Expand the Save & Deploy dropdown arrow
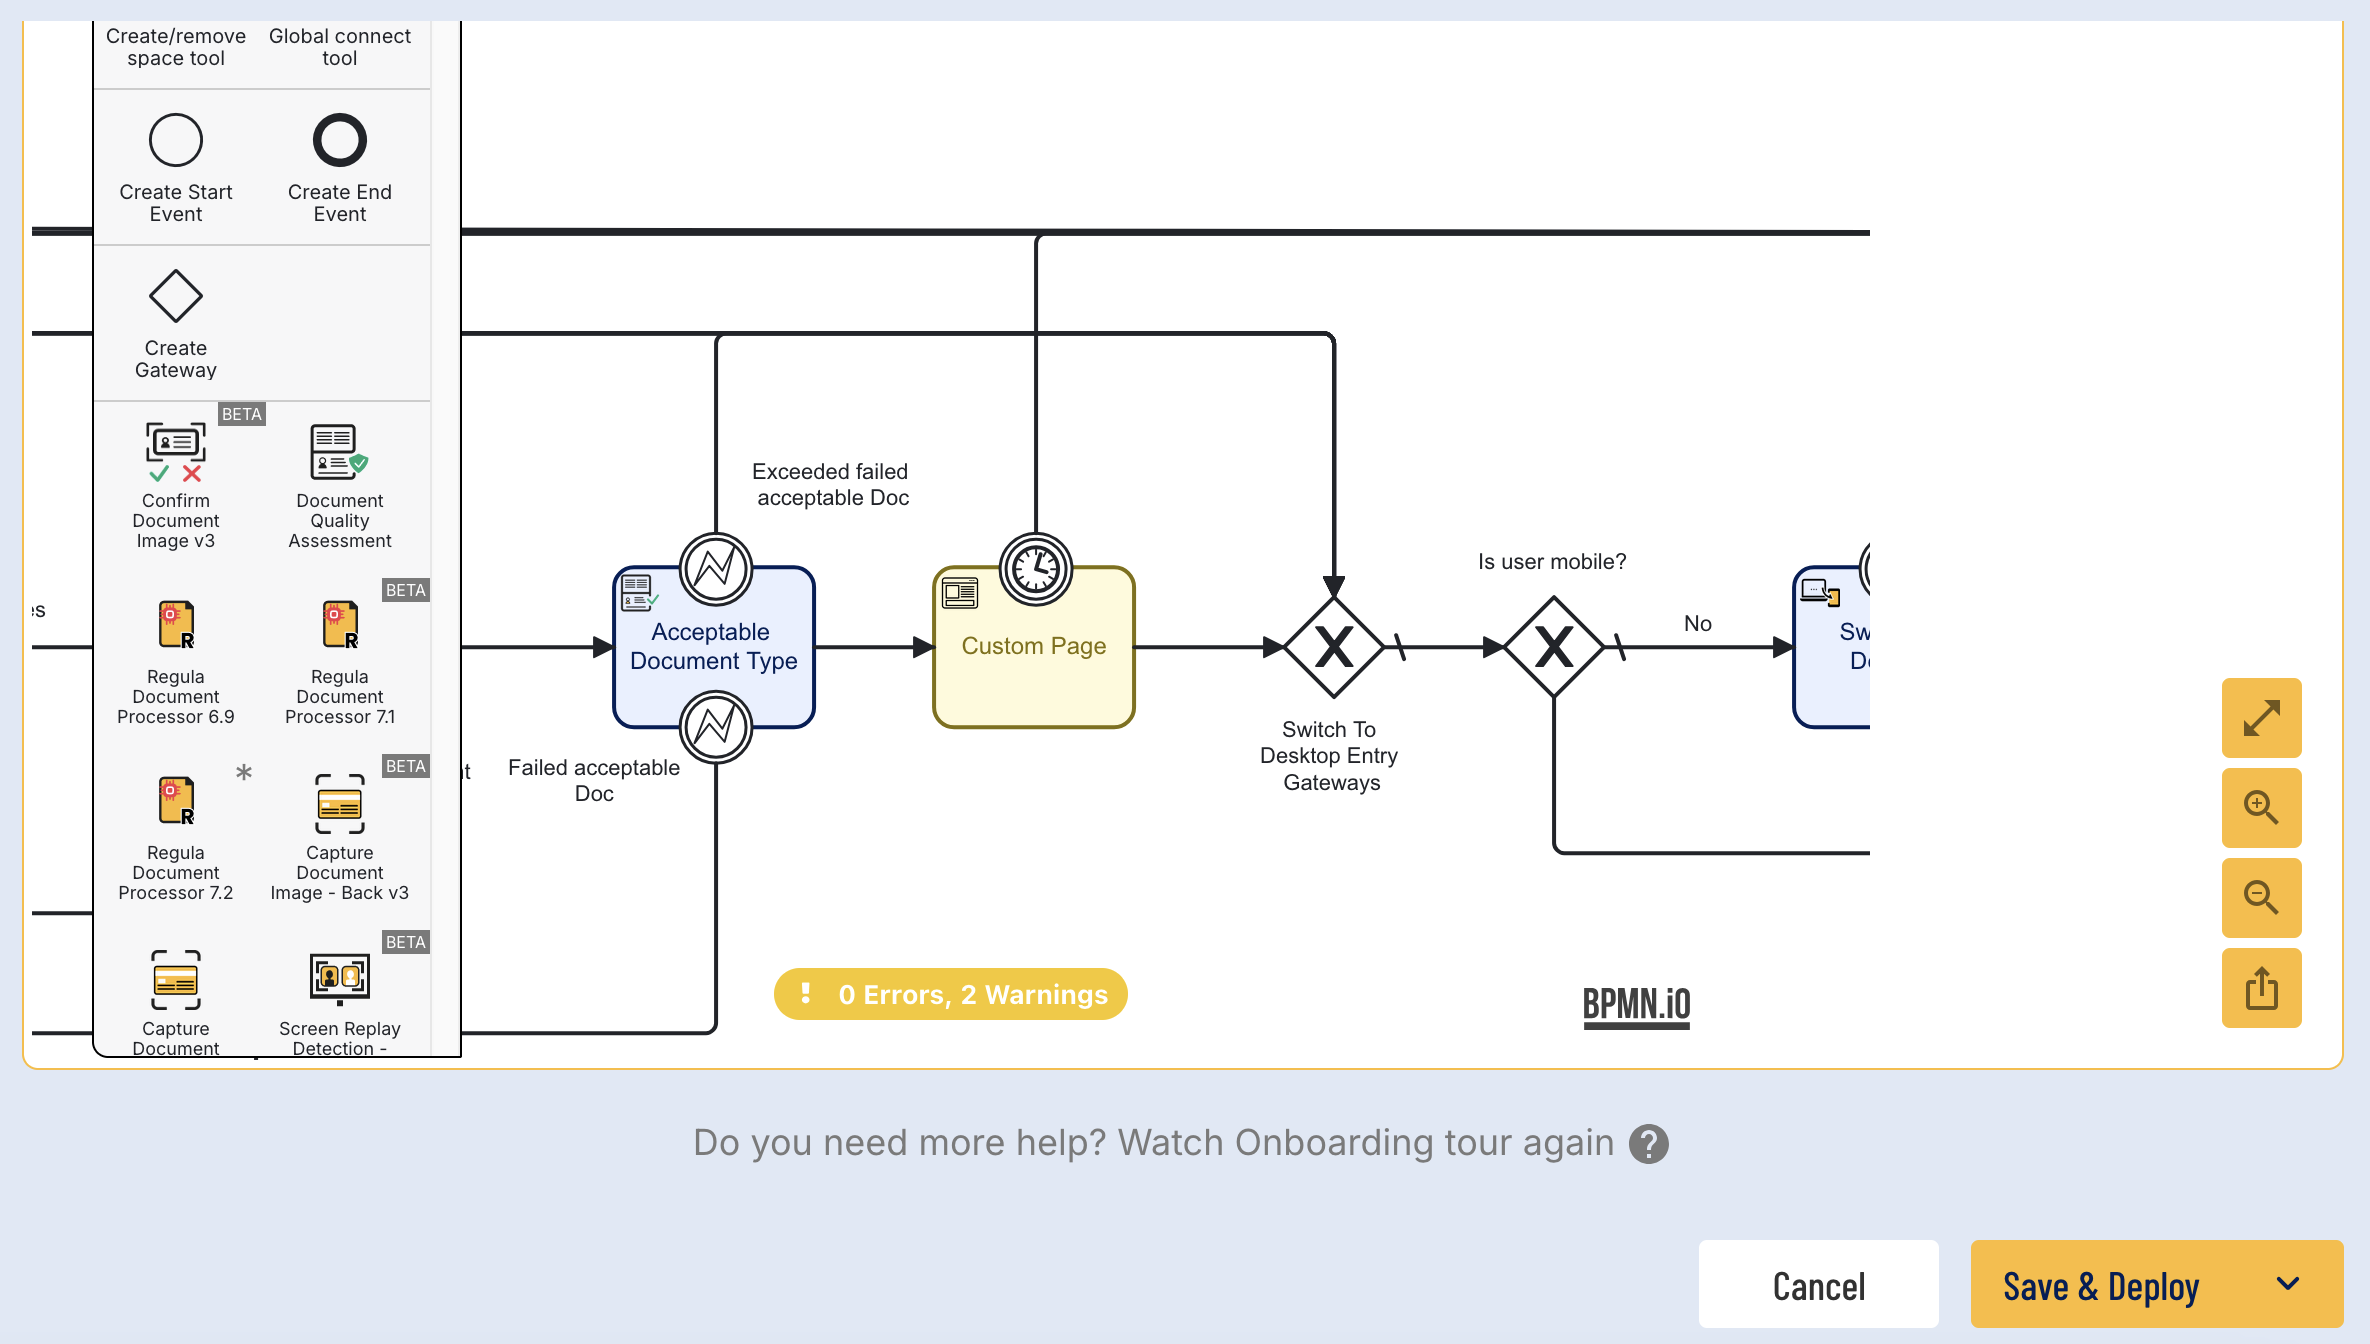 (x=2288, y=1284)
